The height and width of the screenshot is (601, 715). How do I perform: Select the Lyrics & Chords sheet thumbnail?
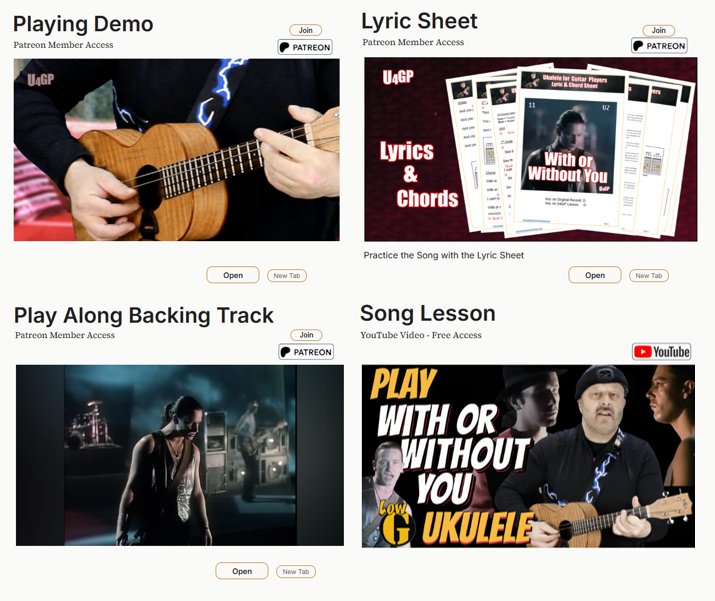[x=531, y=149]
